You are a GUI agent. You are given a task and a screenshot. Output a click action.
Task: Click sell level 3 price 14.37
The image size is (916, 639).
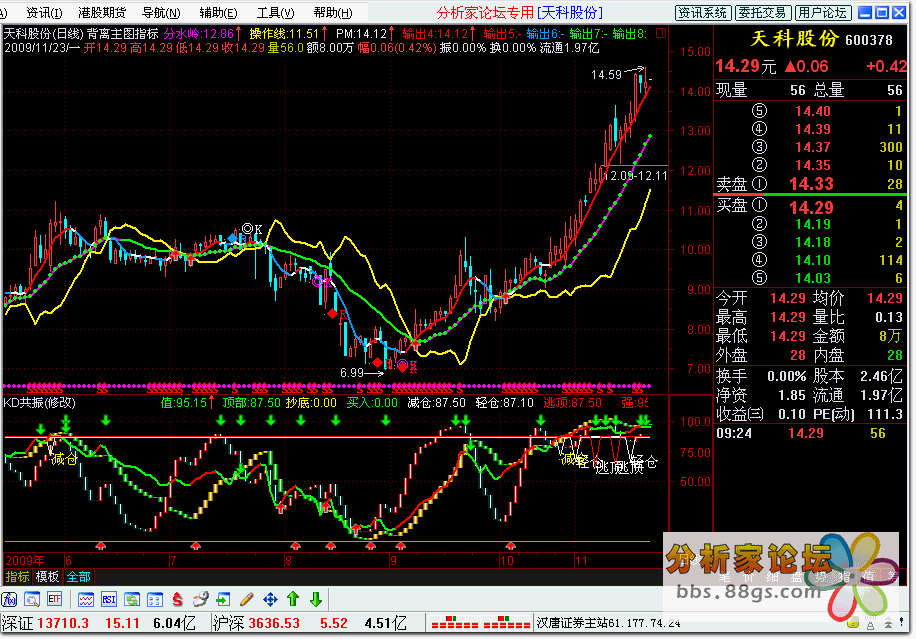[x=813, y=147]
